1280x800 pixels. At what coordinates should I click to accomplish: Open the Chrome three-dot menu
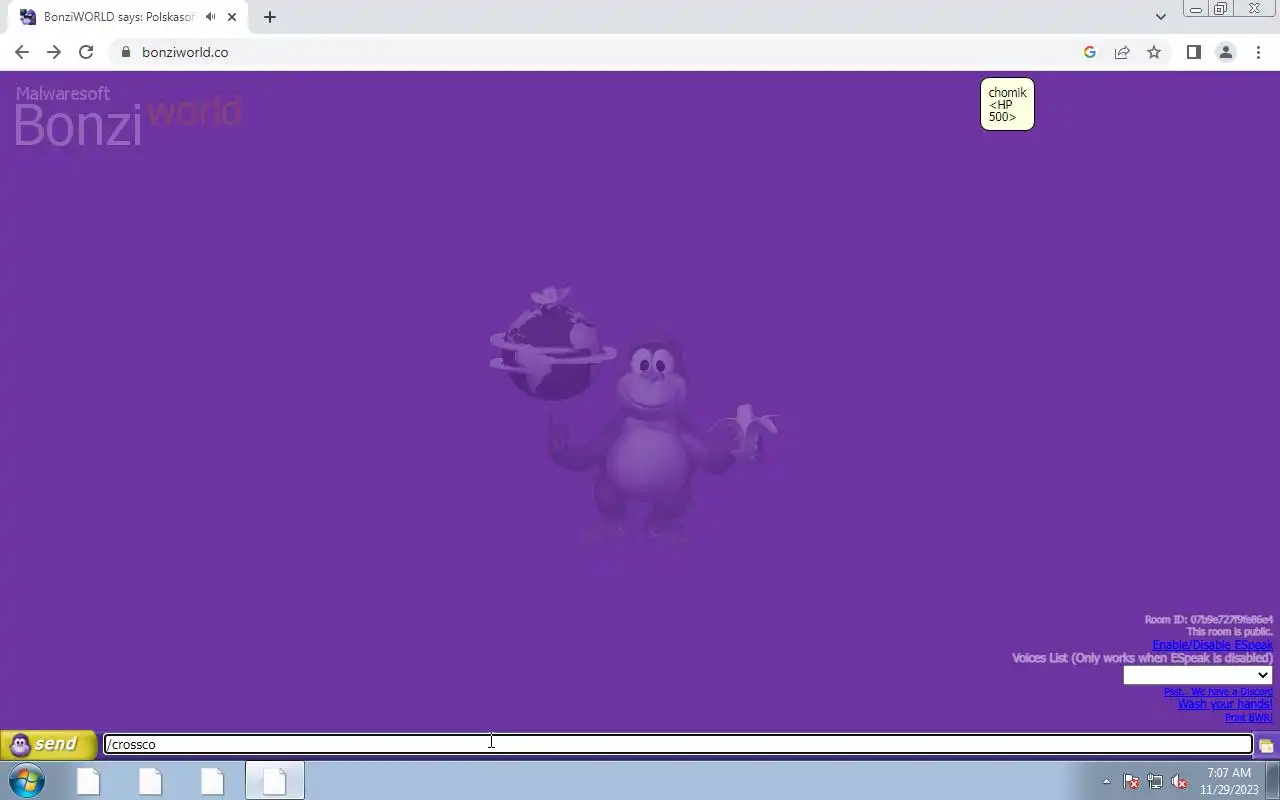[1258, 52]
